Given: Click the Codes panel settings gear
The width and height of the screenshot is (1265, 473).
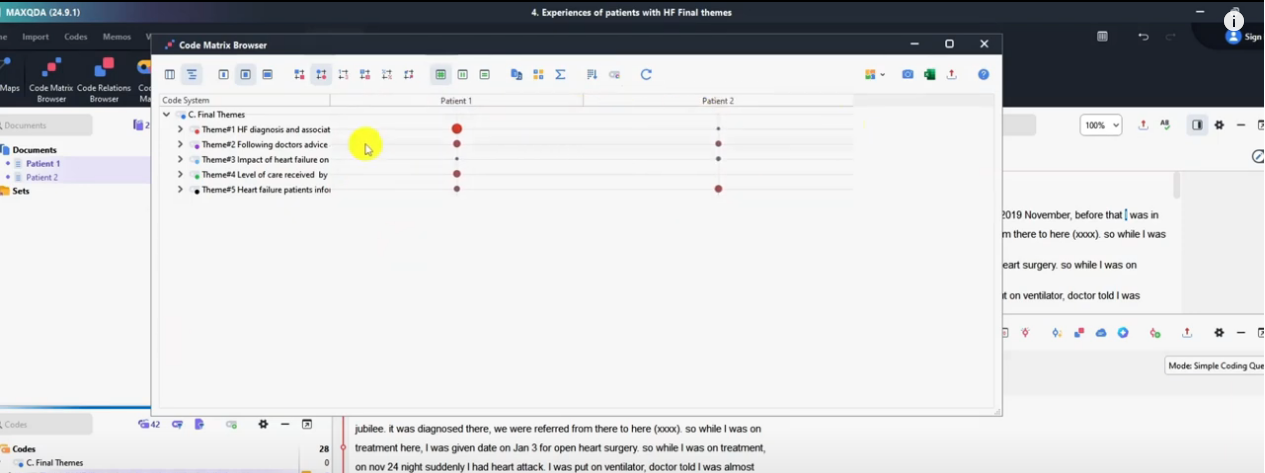Looking at the screenshot, I should tap(263, 424).
